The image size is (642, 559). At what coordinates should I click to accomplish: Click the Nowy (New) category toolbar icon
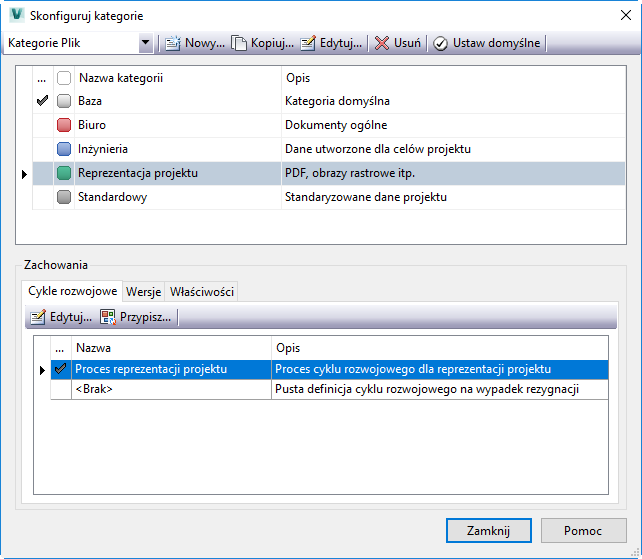pyautogui.click(x=173, y=44)
